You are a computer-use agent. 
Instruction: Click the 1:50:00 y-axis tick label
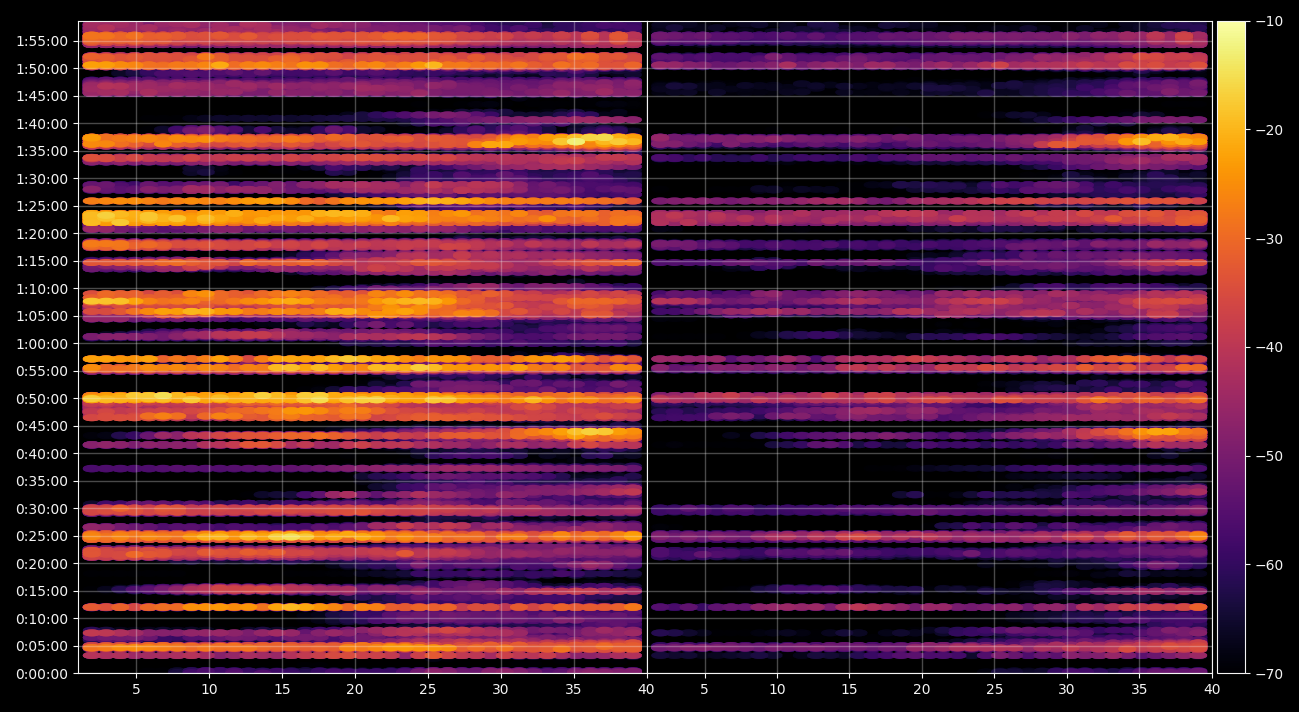tap(42, 69)
